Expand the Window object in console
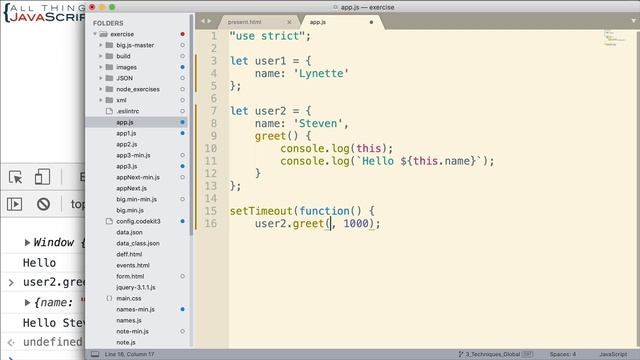The image size is (640, 360). [x=27, y=242]
